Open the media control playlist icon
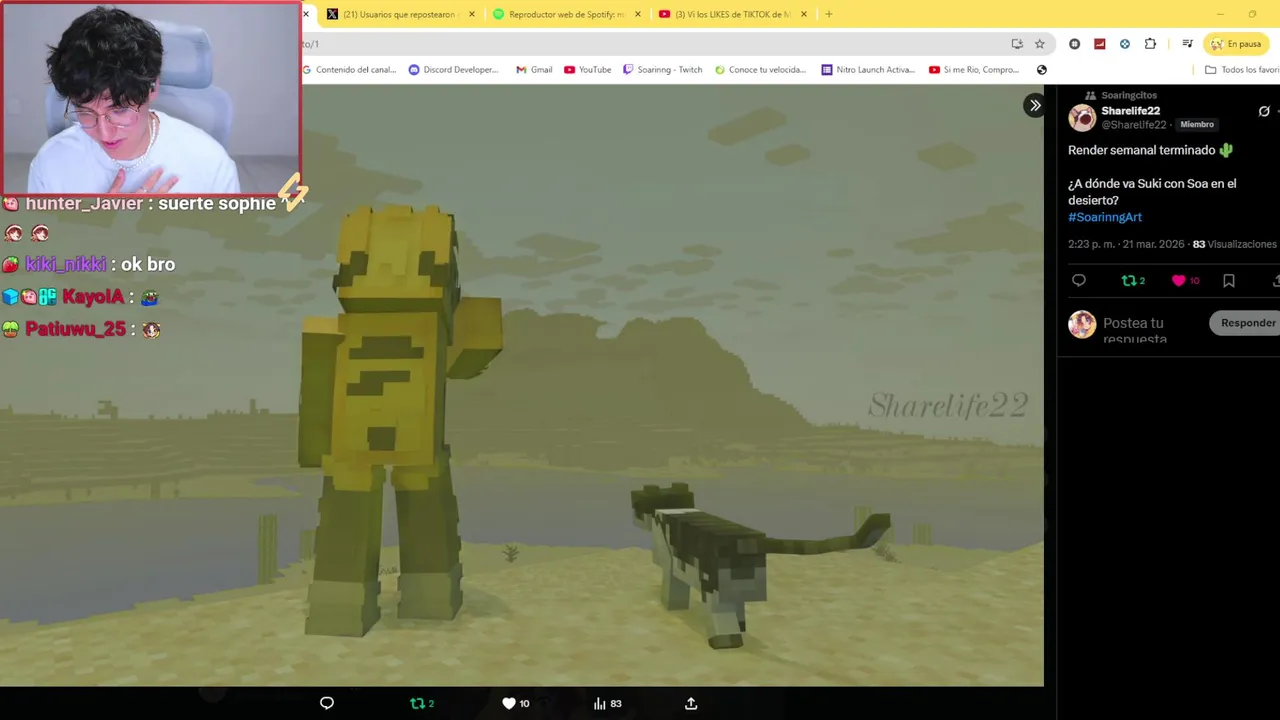This screenshot has height=720, width=1280. (1187, 44)
